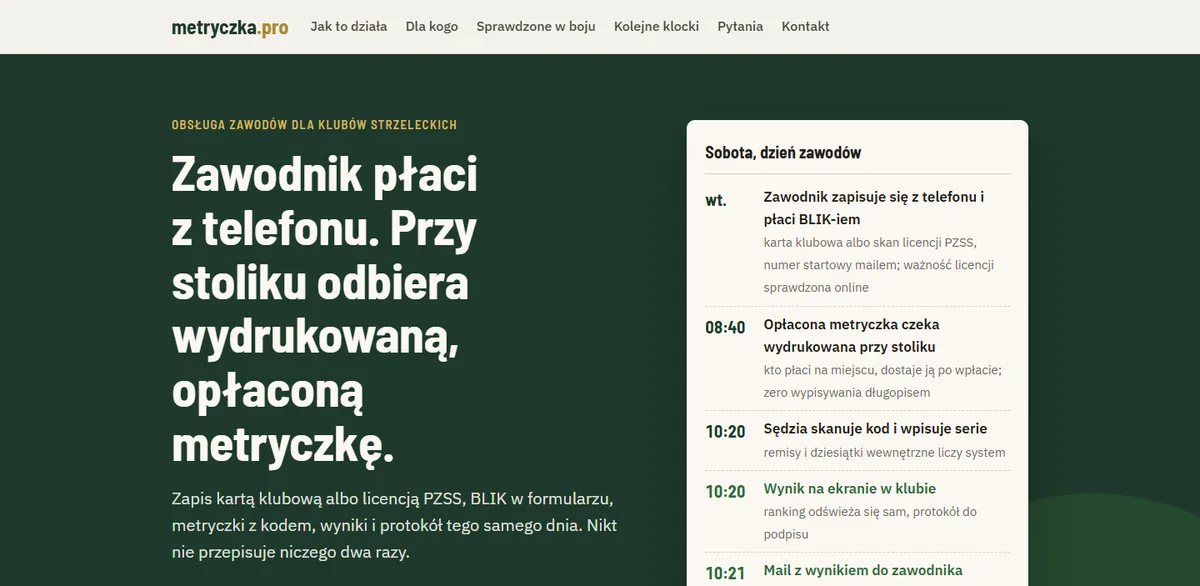The width and height of the screenshot is (1200, 586).
Task: Click the card title "Sobota, dzień zawodów"
Action: click(783, 153)
